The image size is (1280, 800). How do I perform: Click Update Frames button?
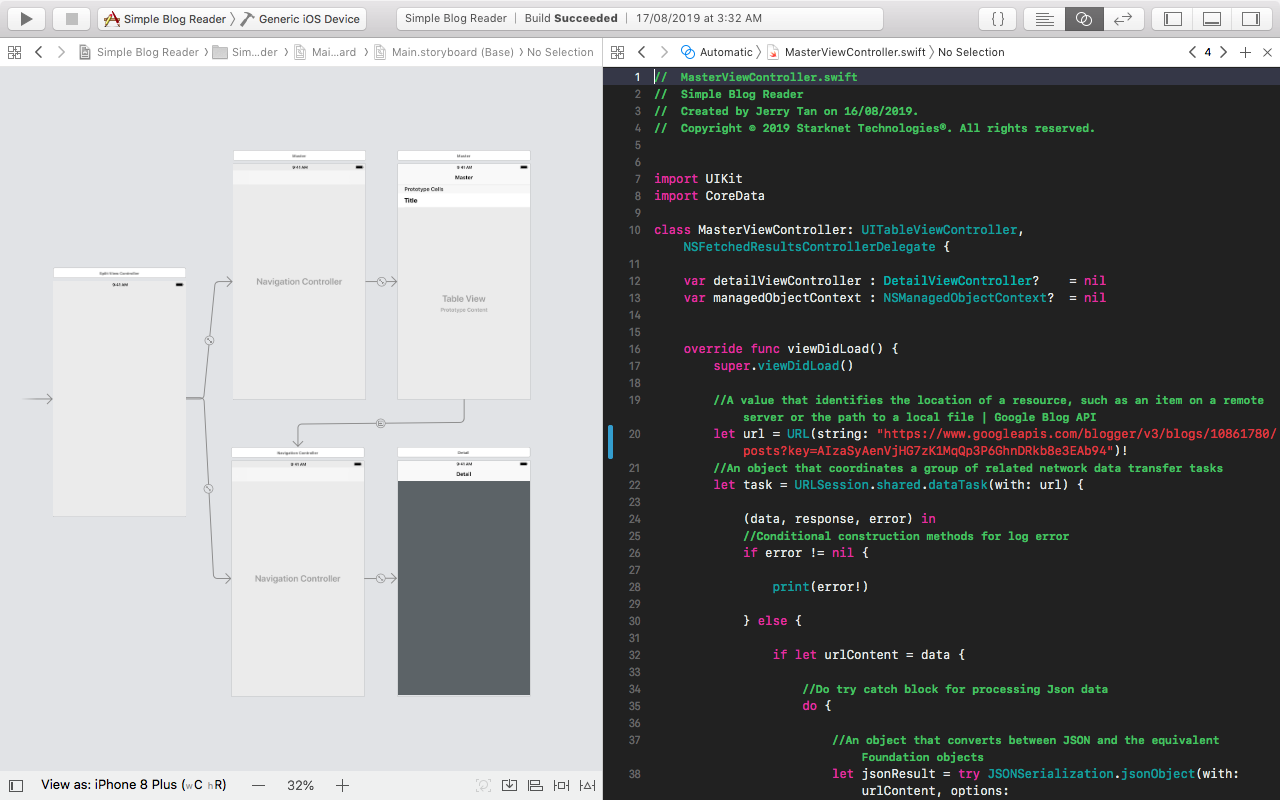[483, 786]
